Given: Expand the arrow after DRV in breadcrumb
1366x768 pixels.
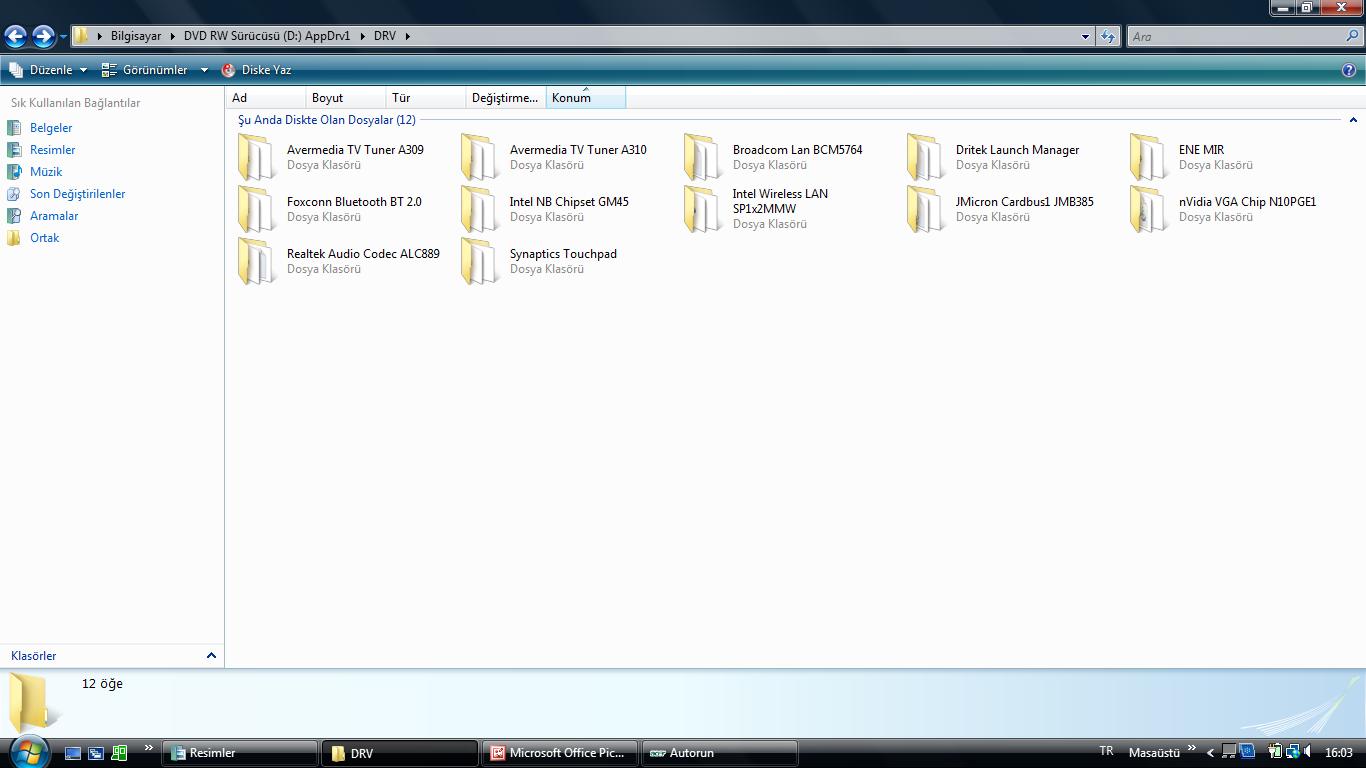Looking at the screenshot, I should point(408,36).
